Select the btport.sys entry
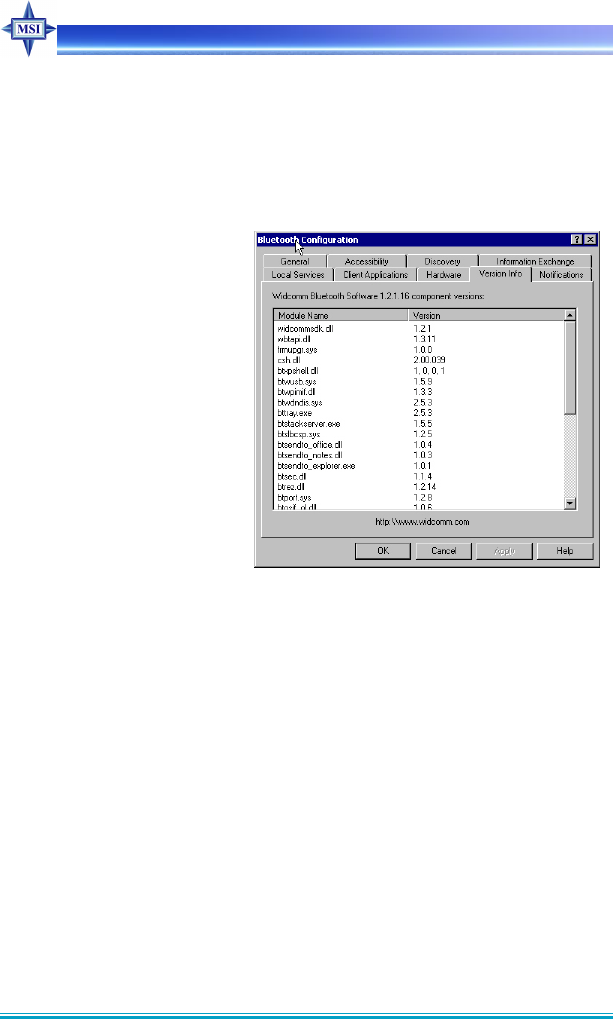613x1019 pixels. [294, 498]
